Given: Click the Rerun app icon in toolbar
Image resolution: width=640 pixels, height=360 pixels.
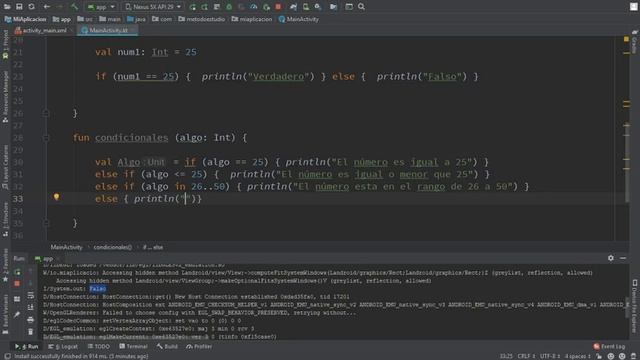Looking at the screenshot, I should [193, 7].
